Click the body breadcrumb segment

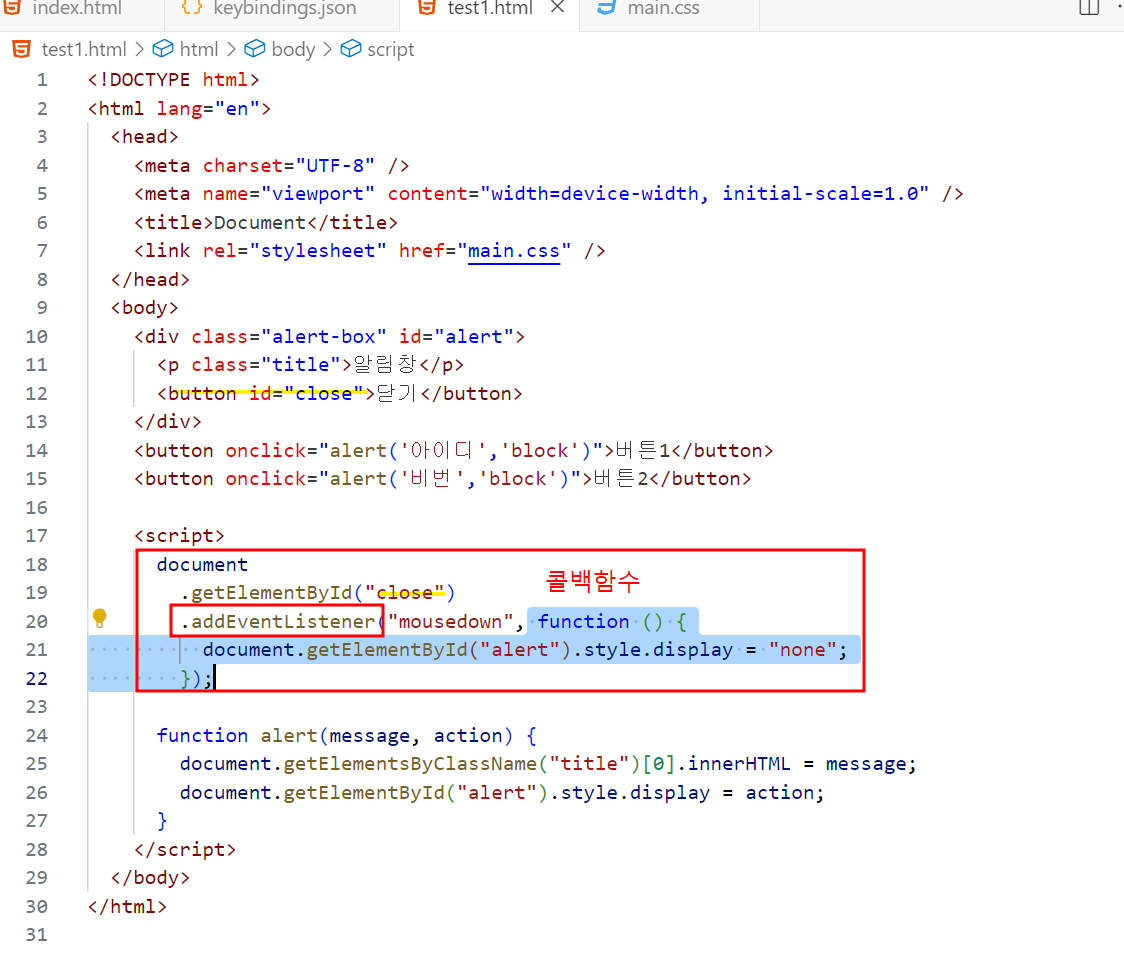pos(293,49)
